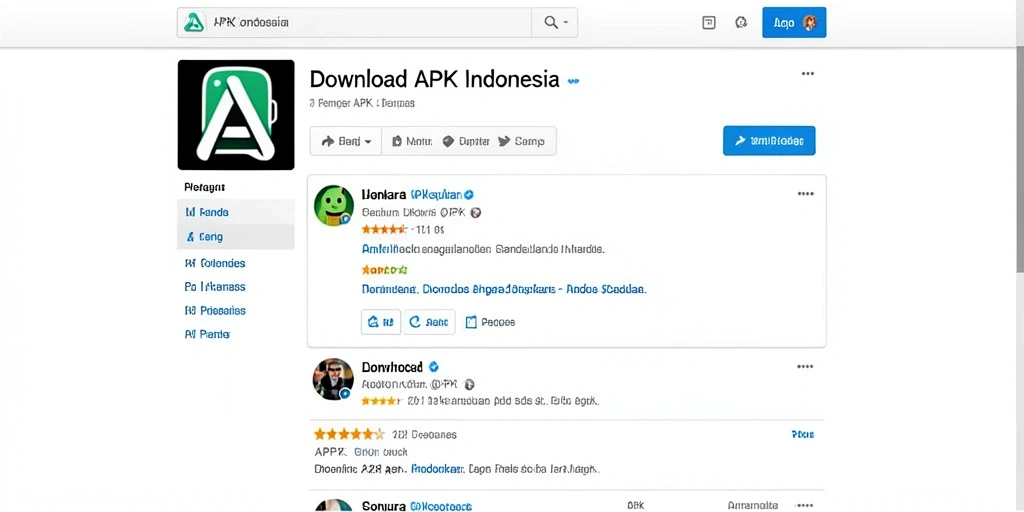Open the three-dot menu on the Sonura row
Screen dimensions: 1024x512
(x=806, y=505)
